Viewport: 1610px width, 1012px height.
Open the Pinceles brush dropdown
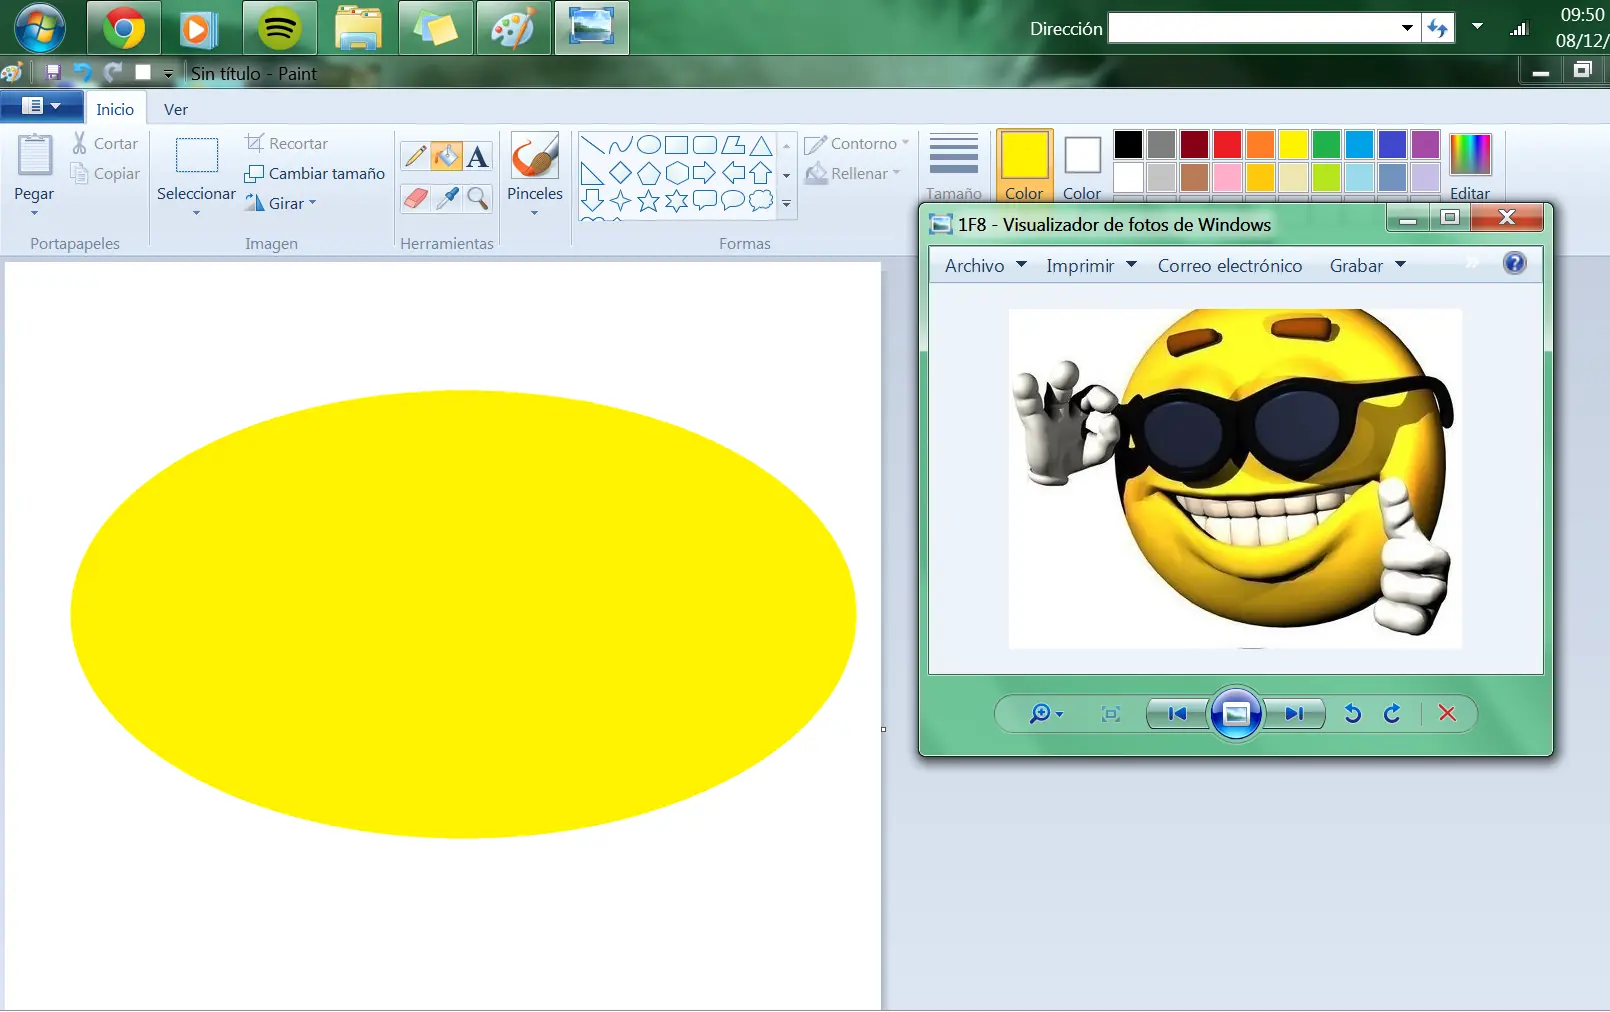(x=534, y=212)
